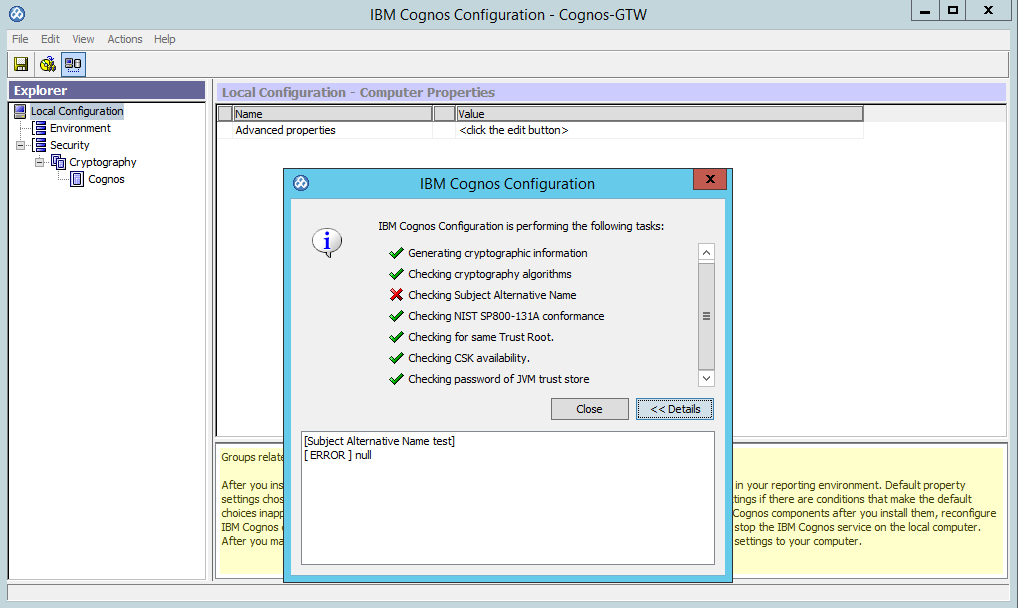This screenshot has height=608, width=1018.
Task: Click the green check beside Checking NIST SP800-131A conformance
Action: click(396, 316)
